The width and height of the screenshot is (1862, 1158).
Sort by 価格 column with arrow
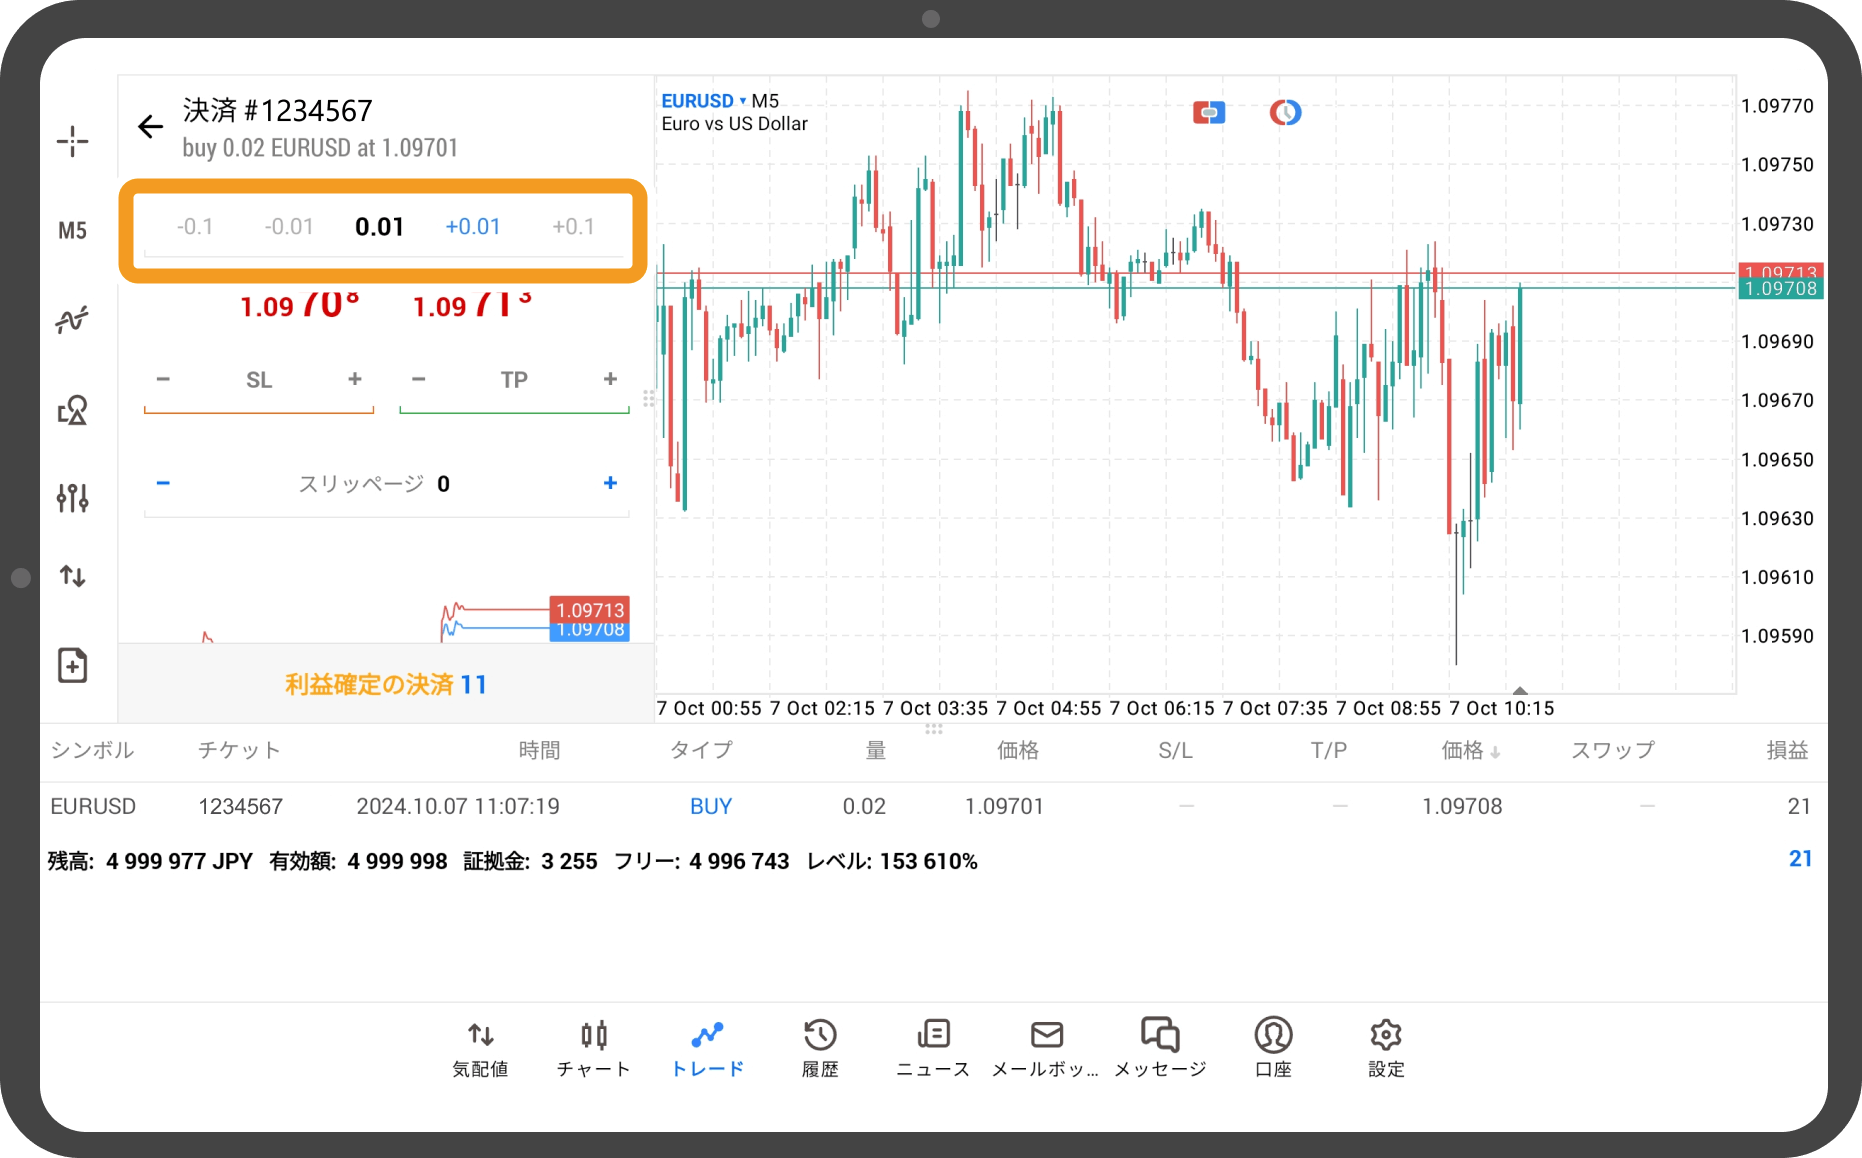1470,750
